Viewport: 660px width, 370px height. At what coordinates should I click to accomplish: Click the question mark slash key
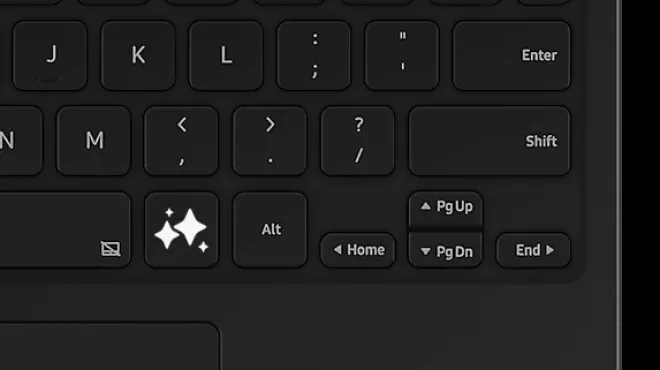pyautogui.click(x=358, y=141)
